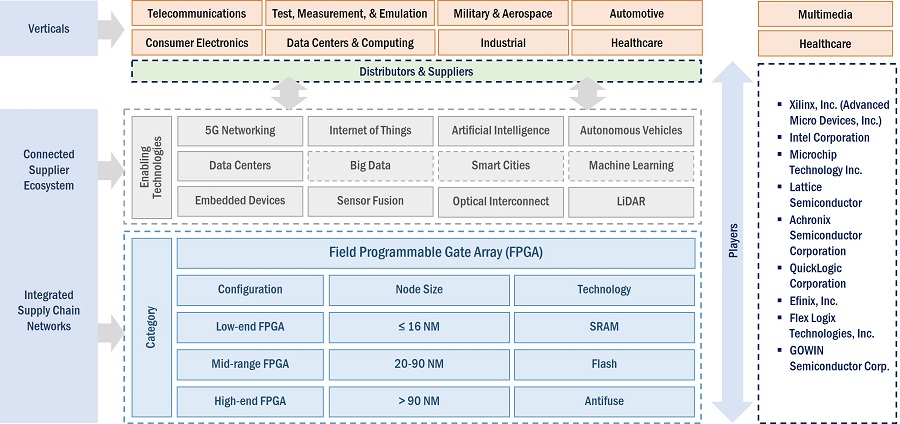This screenshot has height=424, width=900.
Task: Select the Telecommunications vertical box
Action: pos(196,14)
